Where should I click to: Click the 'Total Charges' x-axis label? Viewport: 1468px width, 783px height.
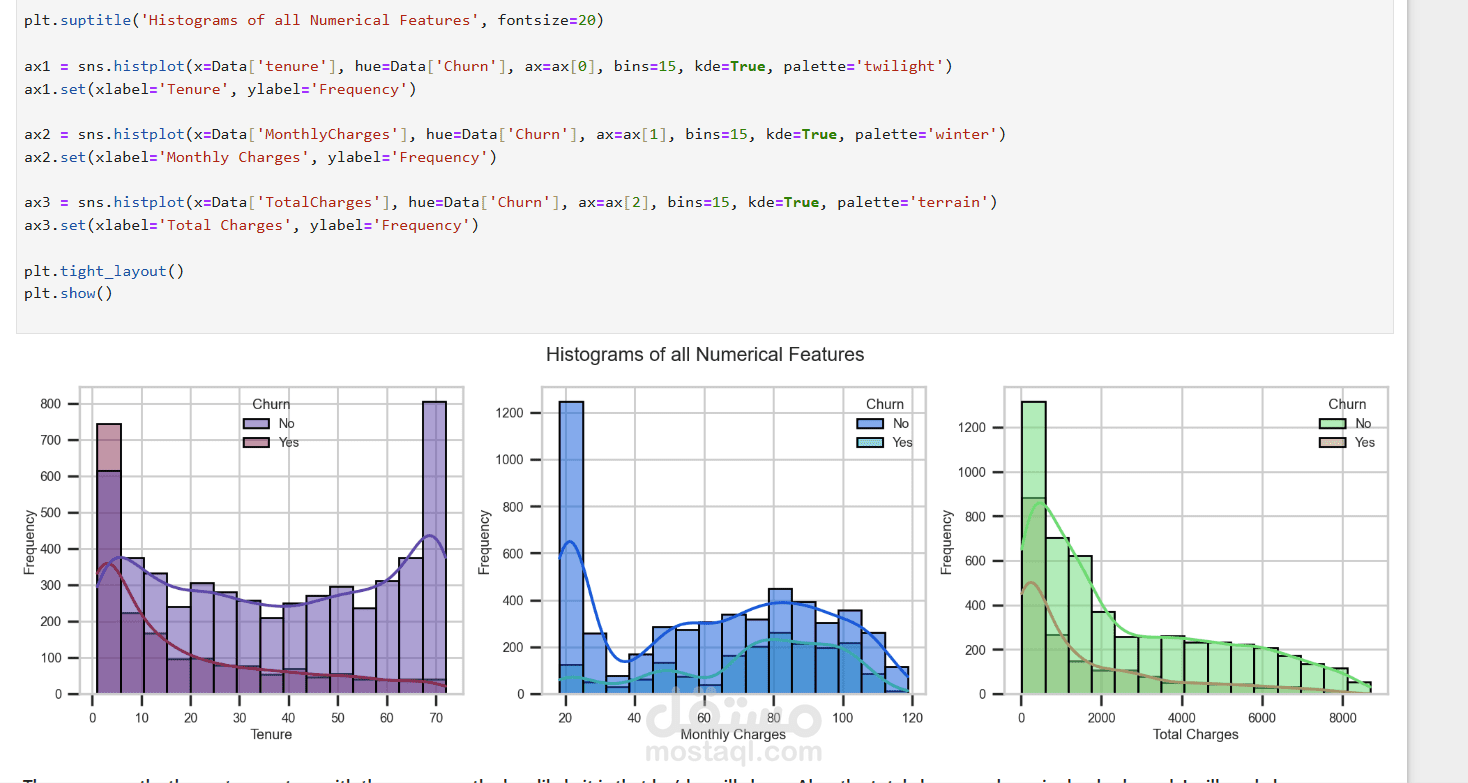click(x=1195, y=734)
